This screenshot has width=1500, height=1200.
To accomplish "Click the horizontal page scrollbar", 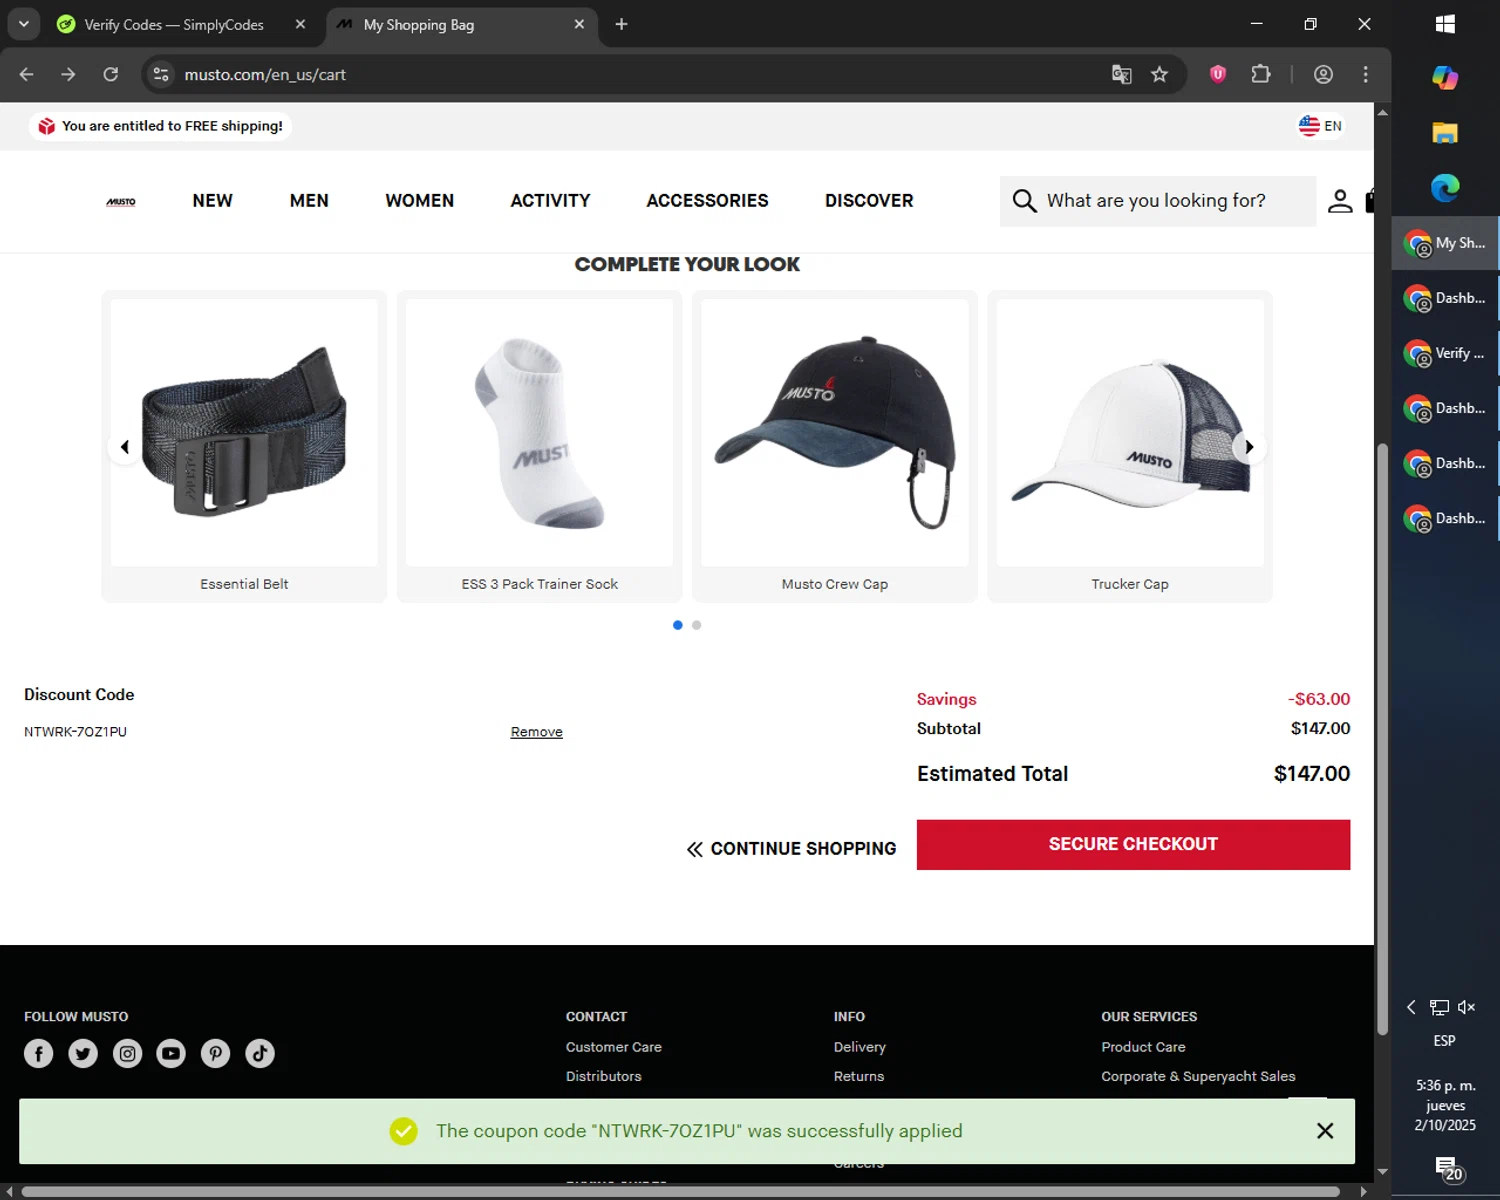I will point(680,1191).
